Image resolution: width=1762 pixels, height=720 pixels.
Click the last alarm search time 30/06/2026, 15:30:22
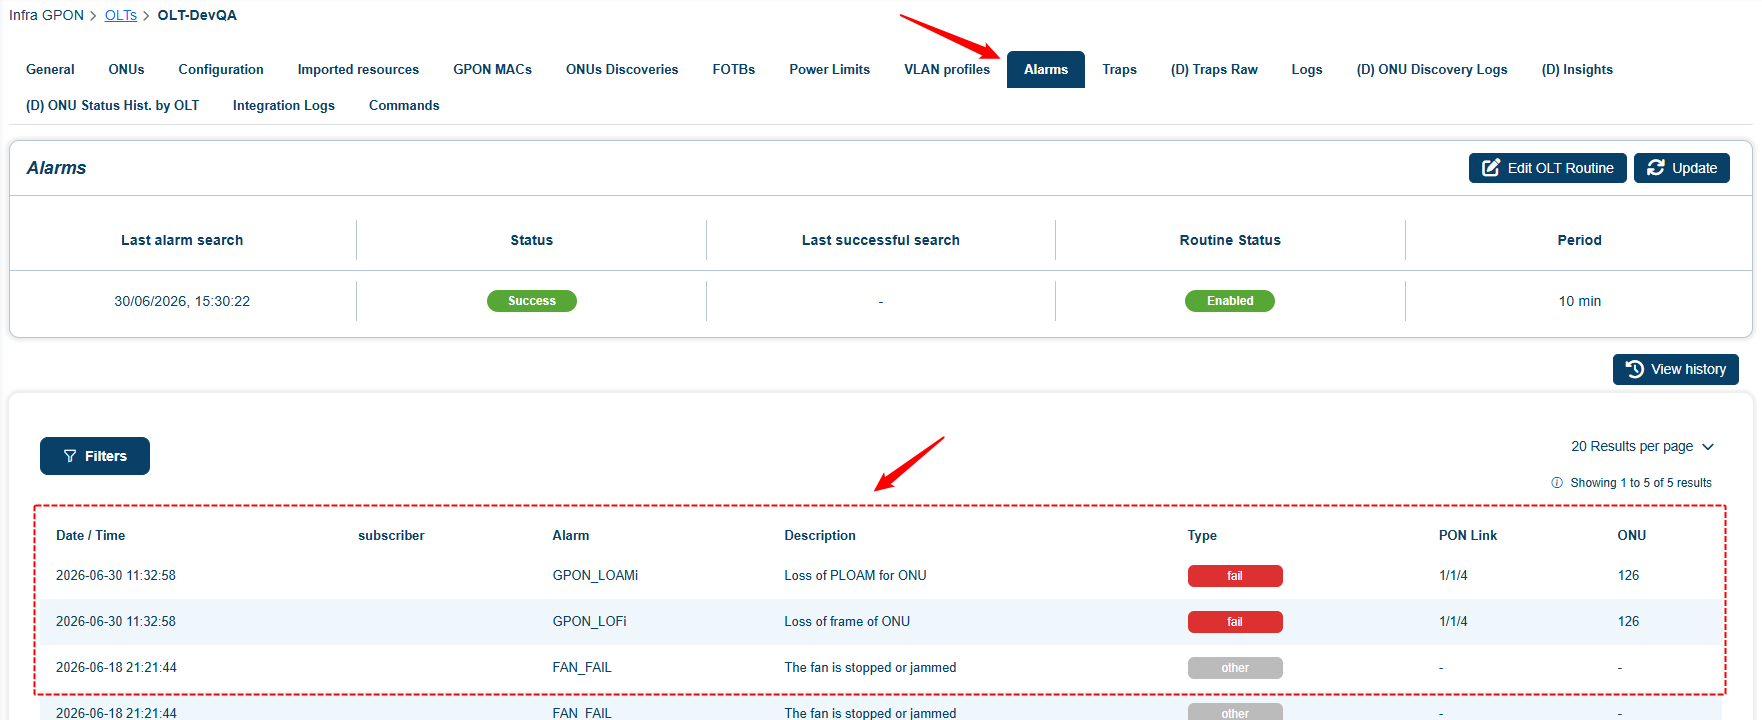tap(182, 301)
